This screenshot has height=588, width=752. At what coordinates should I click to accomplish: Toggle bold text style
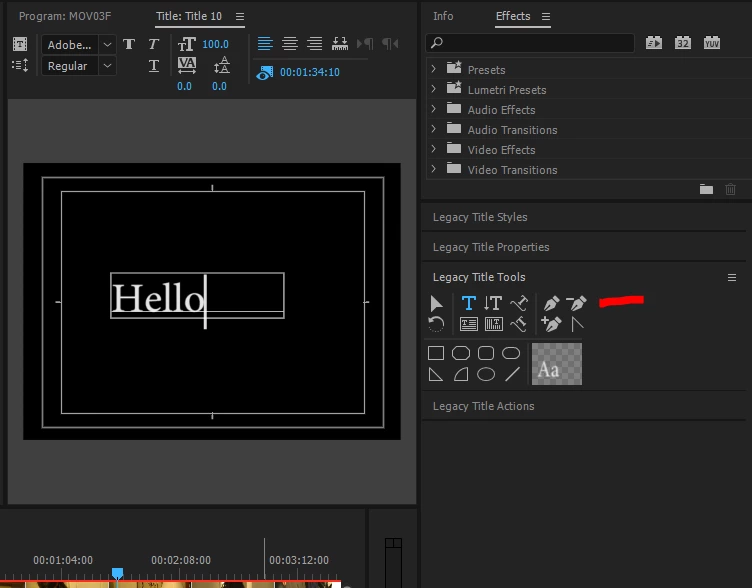(x=129, y=44)
